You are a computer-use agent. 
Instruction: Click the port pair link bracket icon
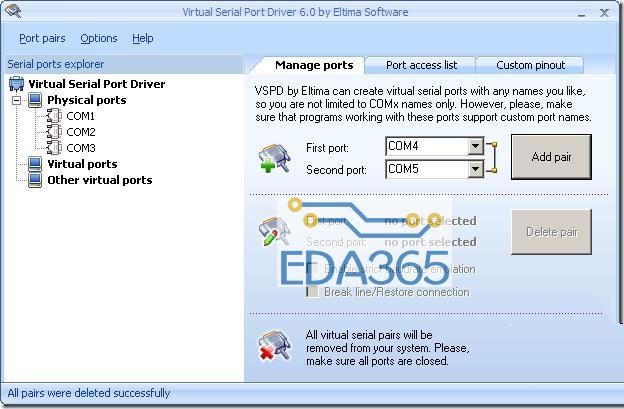tap(492, 158)
